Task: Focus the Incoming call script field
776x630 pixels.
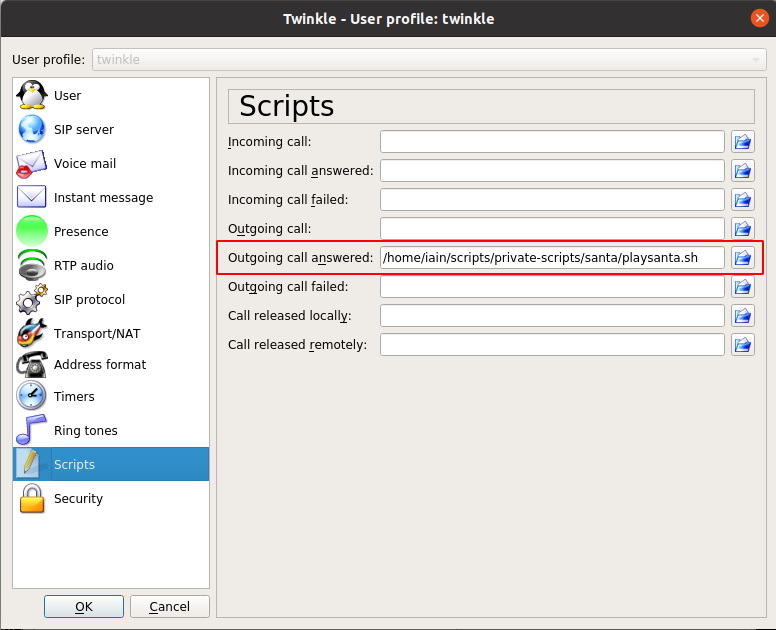Action: pos(552,142)
